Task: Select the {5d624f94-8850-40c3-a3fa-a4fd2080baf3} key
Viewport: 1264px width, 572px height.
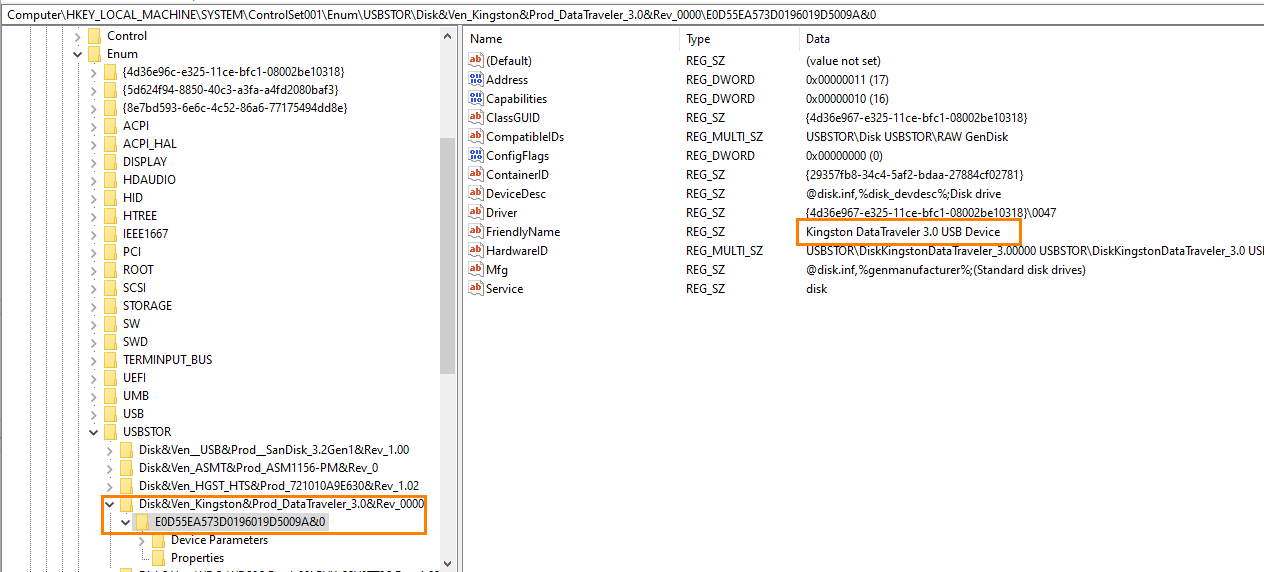Action: tap(231, 90)
